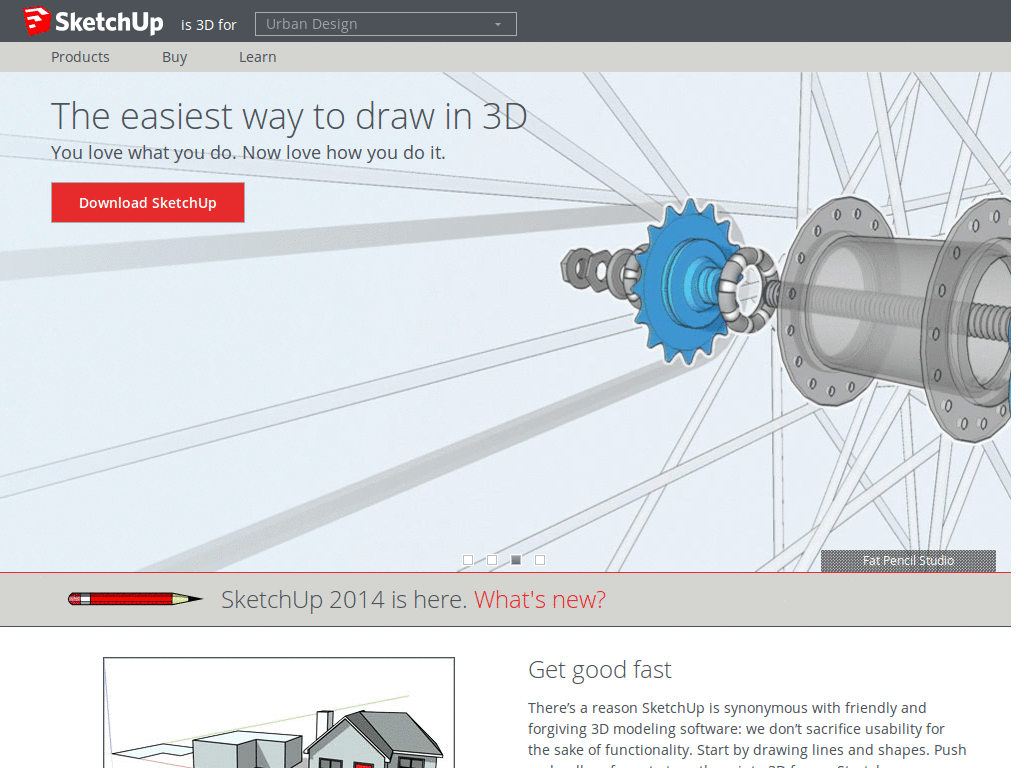The width and height of the screenshot is (1024, 768).
Task: Click the 'The easiest way to draw in 3D' headline
Action: pos(289,117)
